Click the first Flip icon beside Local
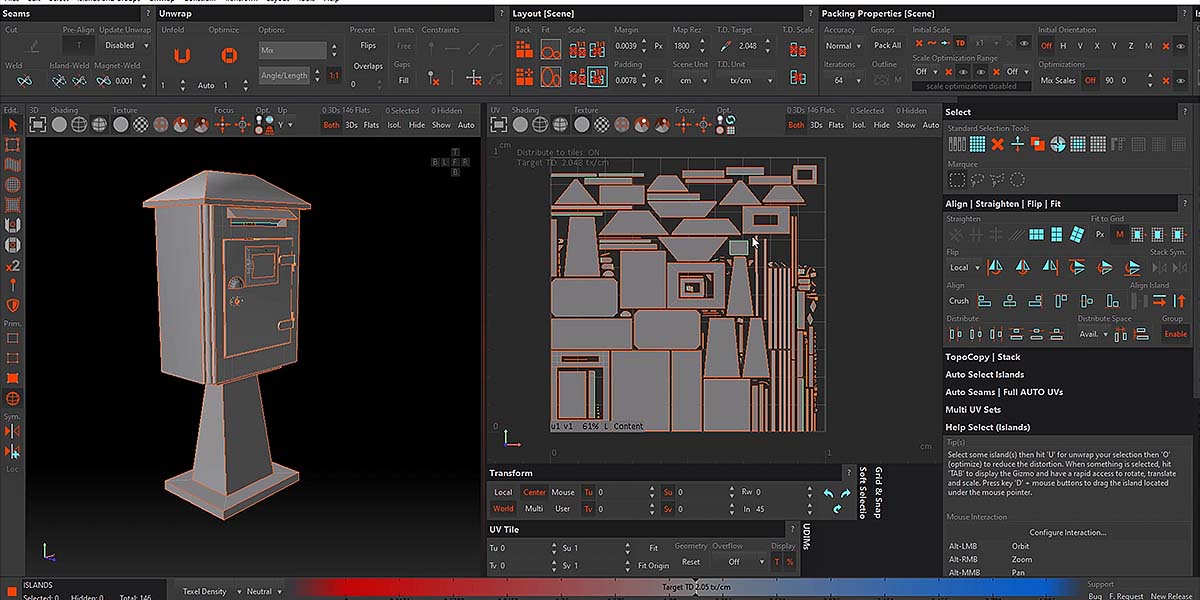Screen dimensions: 1200x600 (x=995, y=267)
